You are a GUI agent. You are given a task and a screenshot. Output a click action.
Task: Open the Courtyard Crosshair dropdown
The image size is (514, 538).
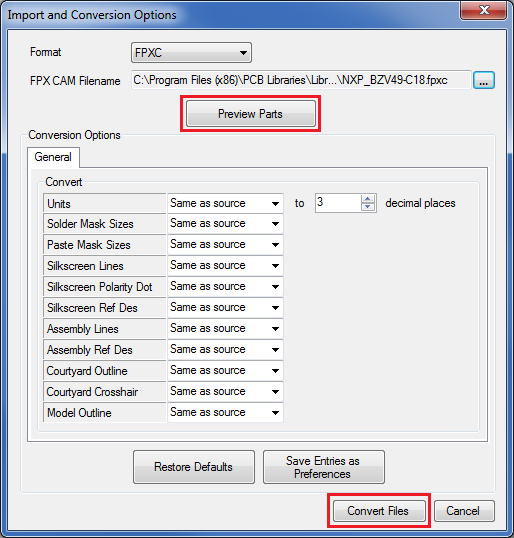225,391
